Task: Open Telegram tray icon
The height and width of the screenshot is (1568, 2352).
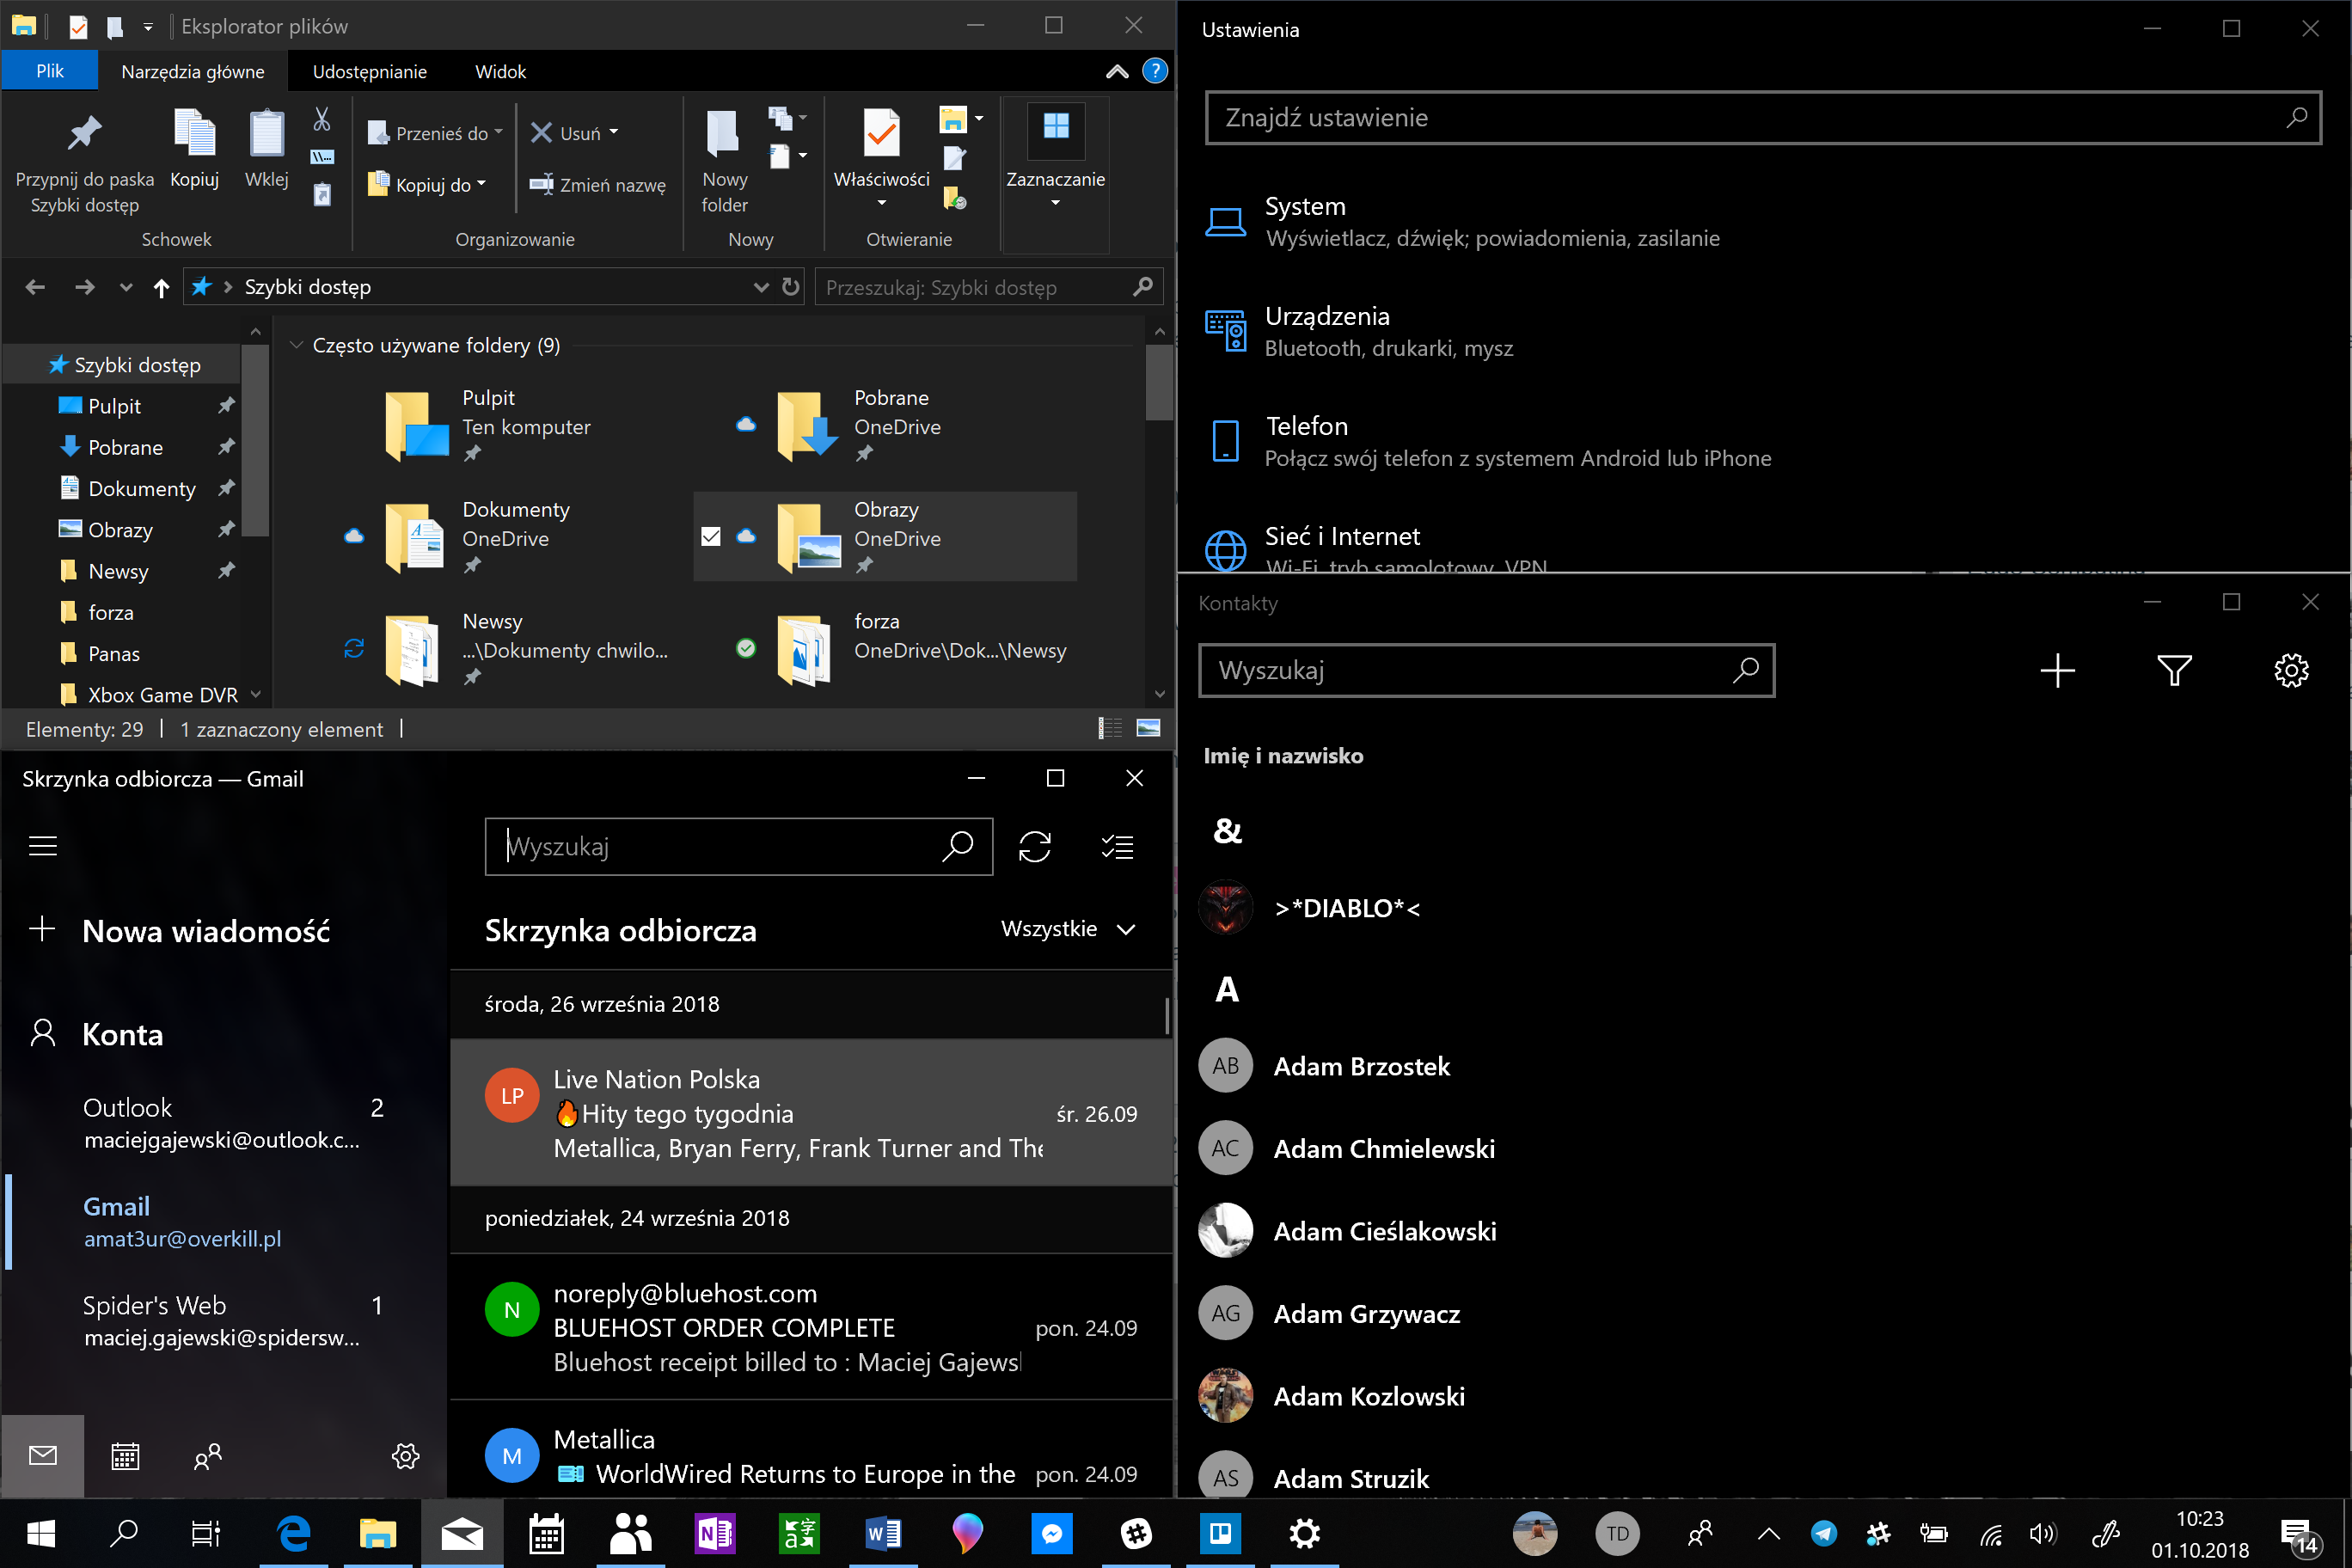Action: pos(1824,1533)
